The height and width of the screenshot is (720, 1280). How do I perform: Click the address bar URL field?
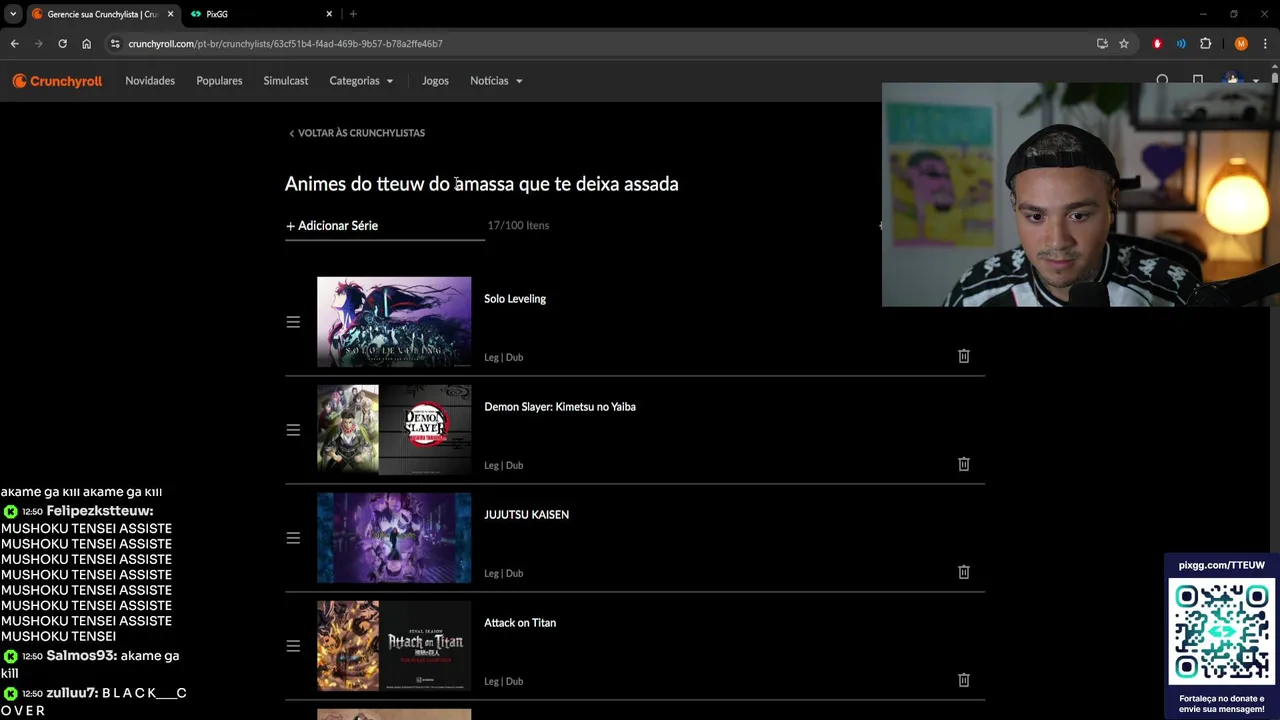pos(600,44)
